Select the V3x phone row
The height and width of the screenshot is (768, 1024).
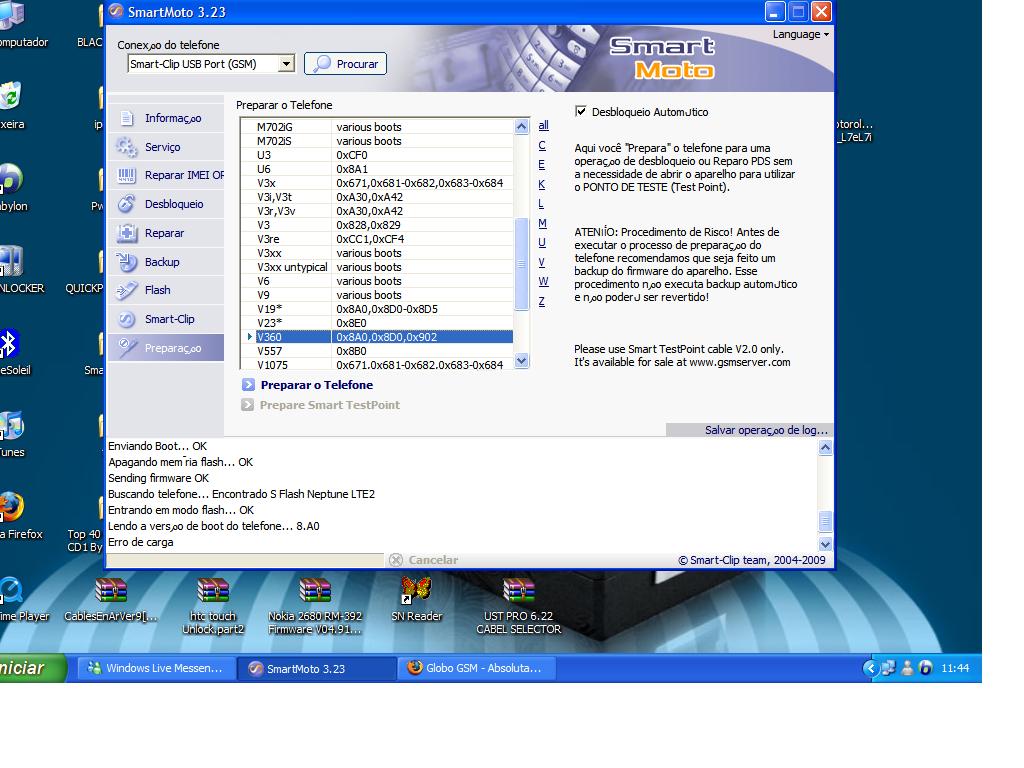point(377,183)
